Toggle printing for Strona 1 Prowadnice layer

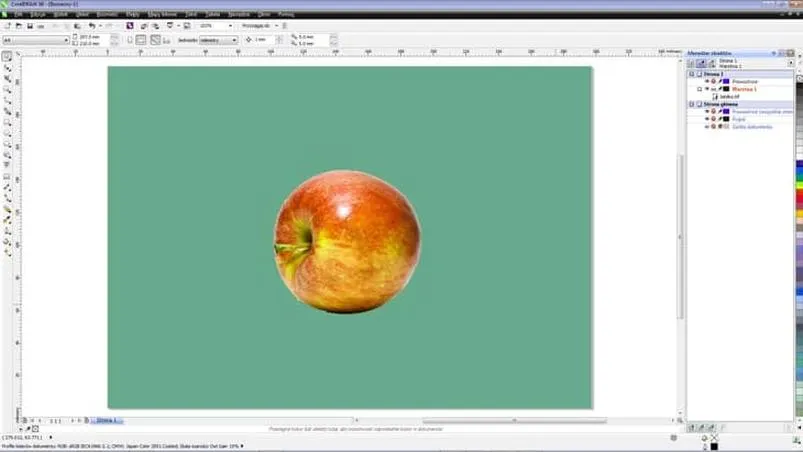click(713, 81)
